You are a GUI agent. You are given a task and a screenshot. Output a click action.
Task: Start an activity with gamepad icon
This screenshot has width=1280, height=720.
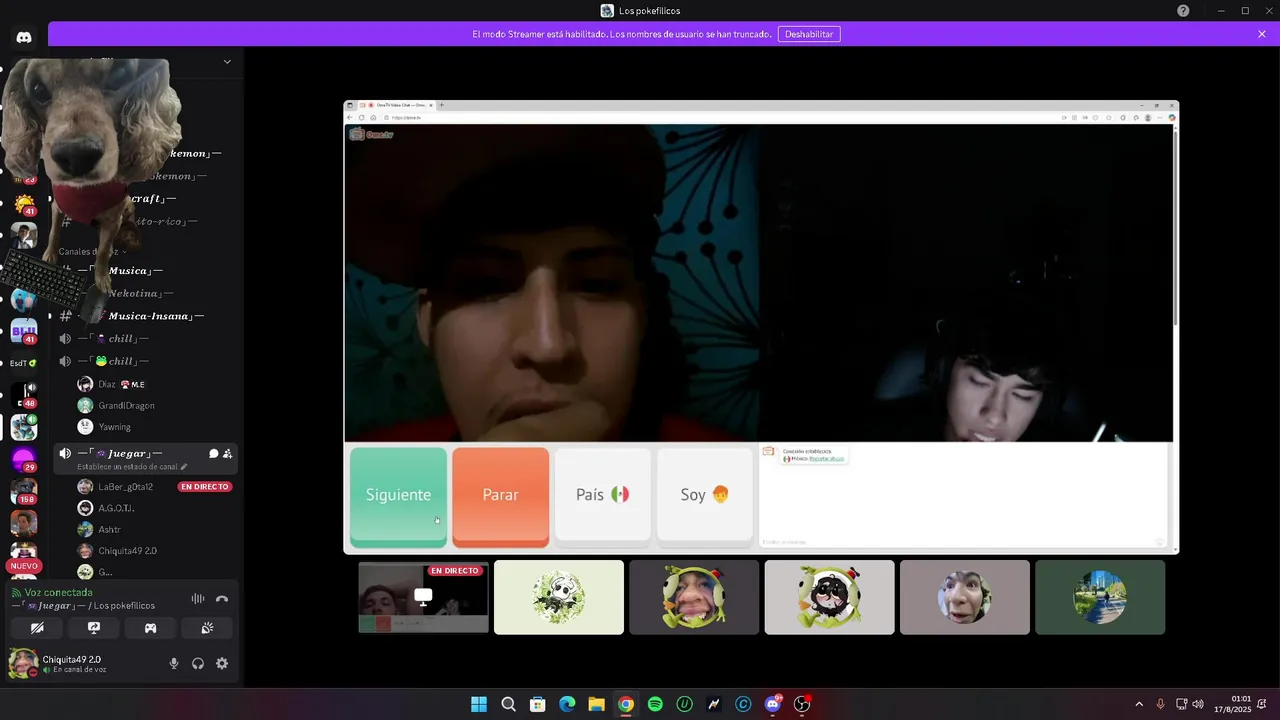point(150,628)
